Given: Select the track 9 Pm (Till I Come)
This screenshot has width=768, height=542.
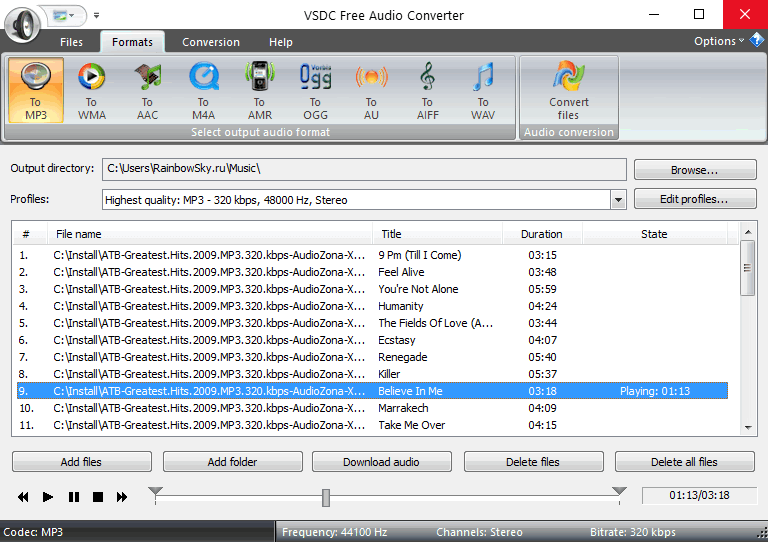Looking at the screenshot, I should tap(372, 255).
